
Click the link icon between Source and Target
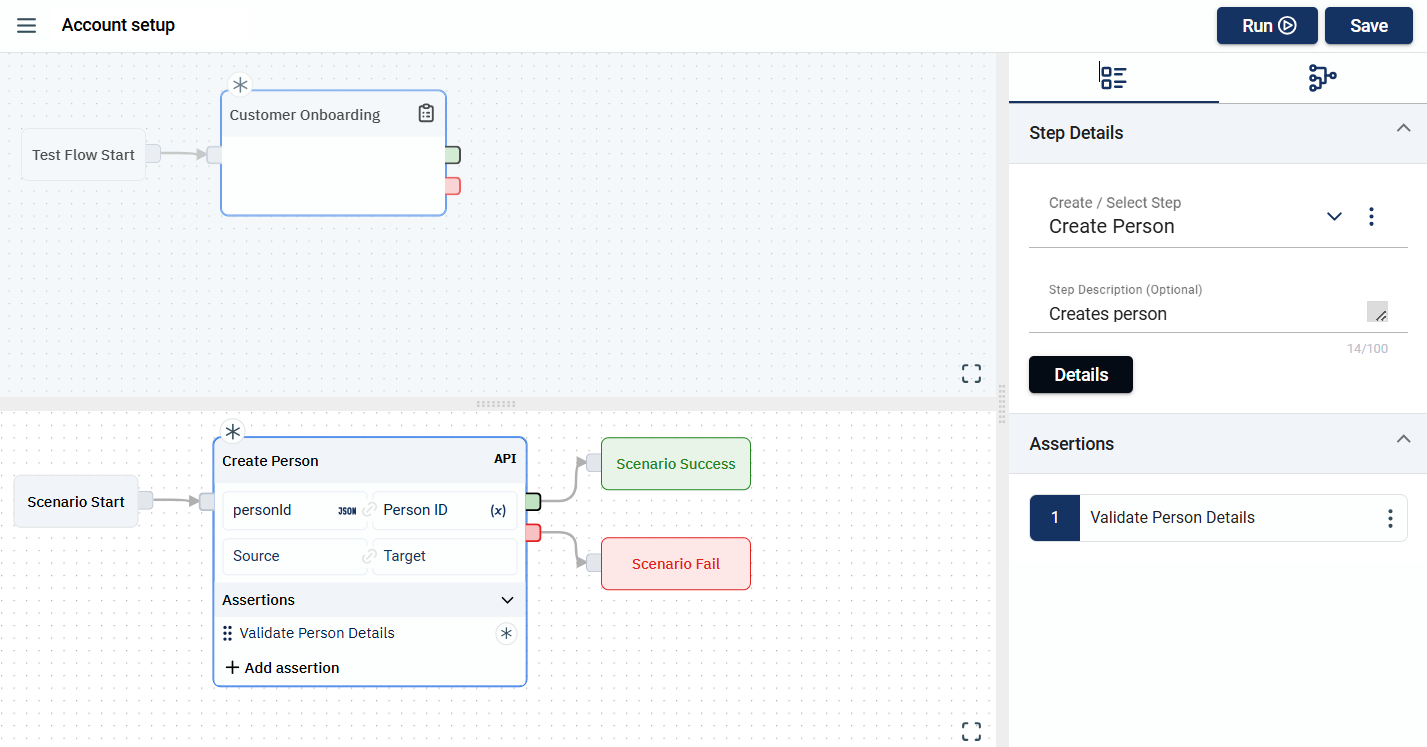click(370, 556)
